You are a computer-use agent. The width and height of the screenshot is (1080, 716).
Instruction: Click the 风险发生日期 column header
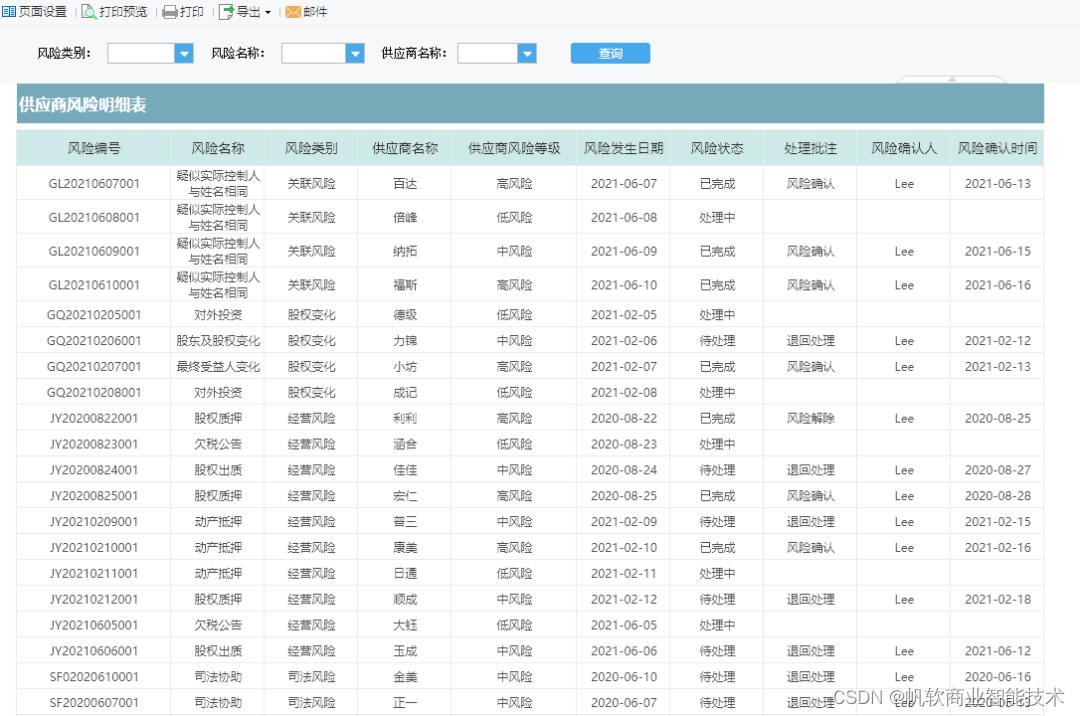pos(623,148)
